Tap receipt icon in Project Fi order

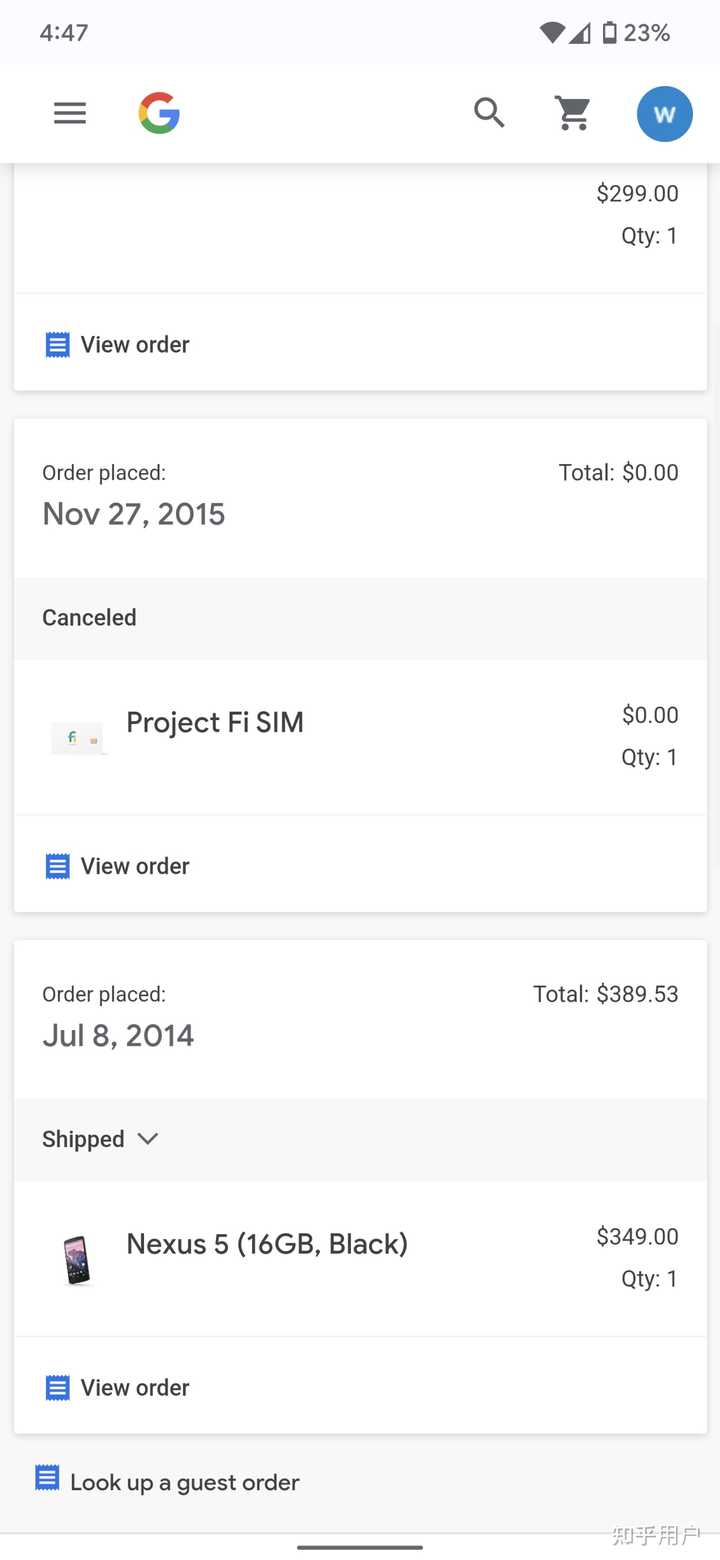[58, 866]
